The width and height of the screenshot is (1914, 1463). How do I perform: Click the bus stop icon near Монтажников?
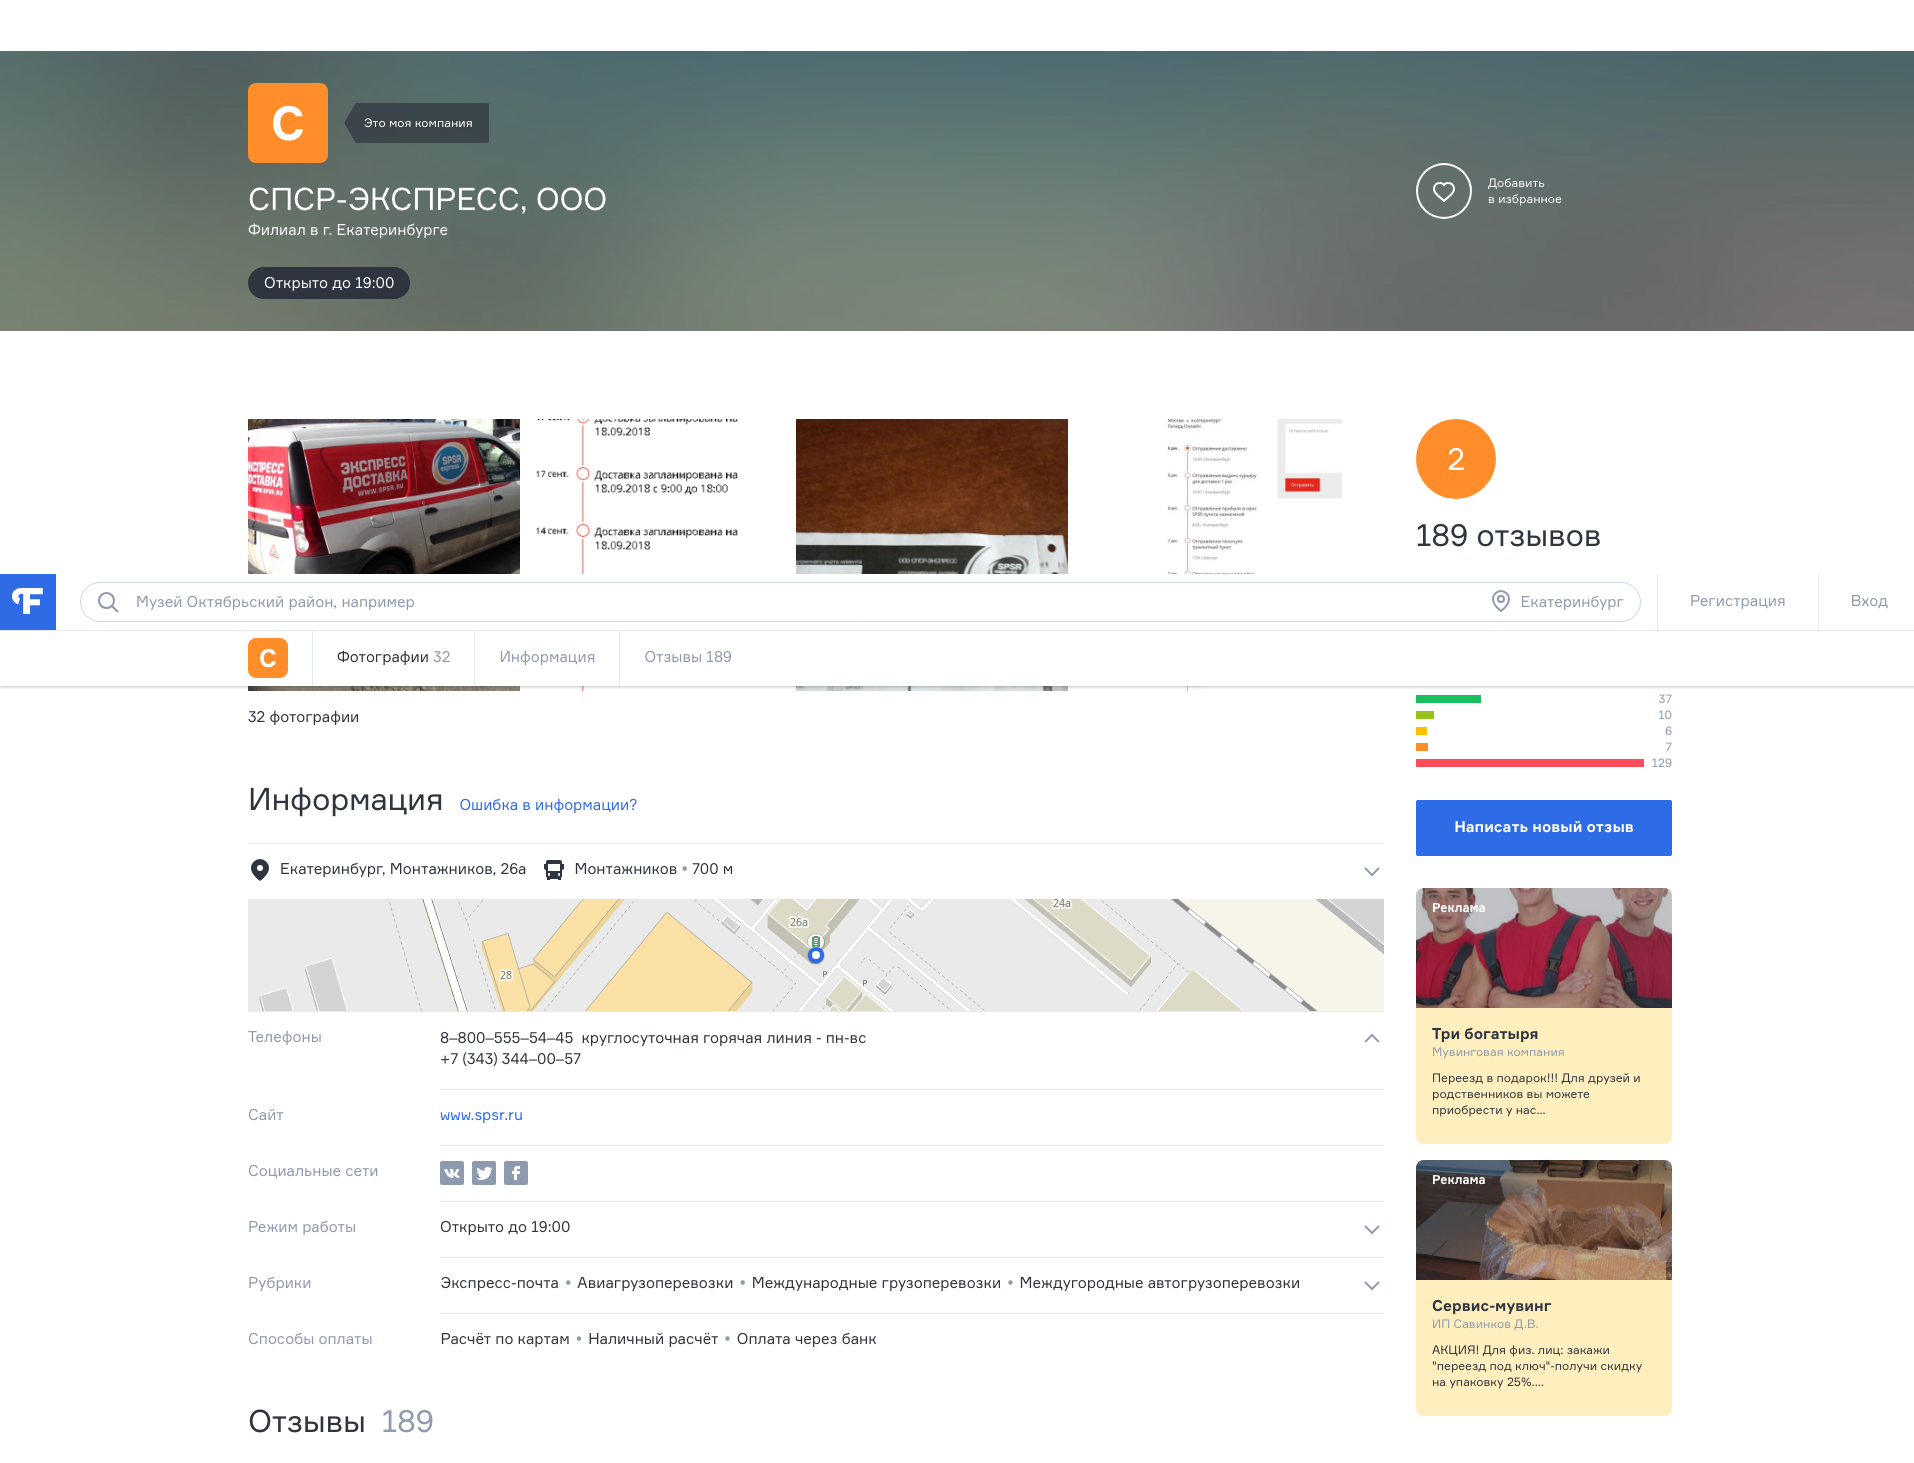pos(553,870)
